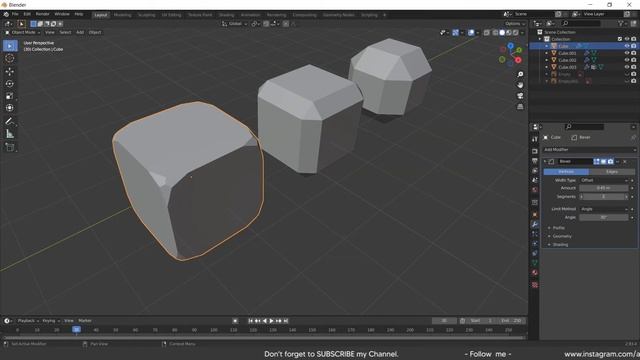Open Tool properties tab icon
Viewport: 640px width, 360px height.
(x=535, y=140)
